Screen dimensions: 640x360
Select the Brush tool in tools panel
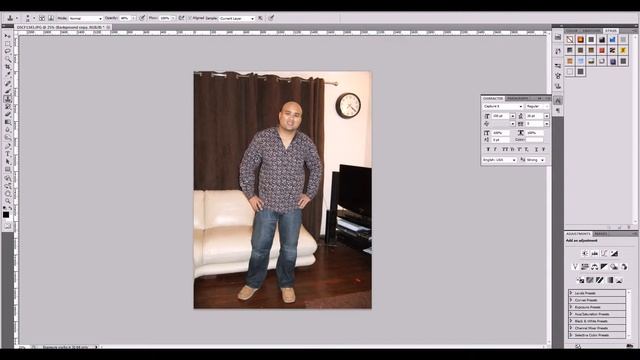tap(7, 91)
